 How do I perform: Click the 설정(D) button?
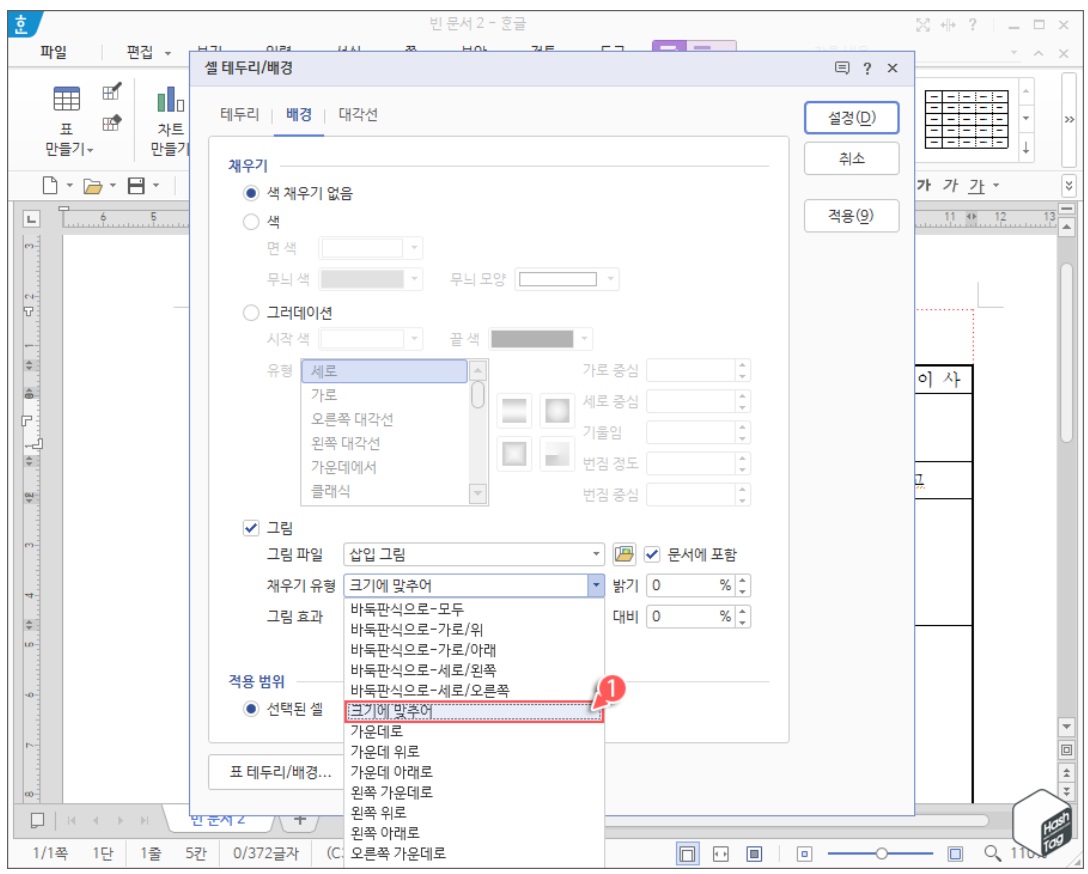click(851, 118)
